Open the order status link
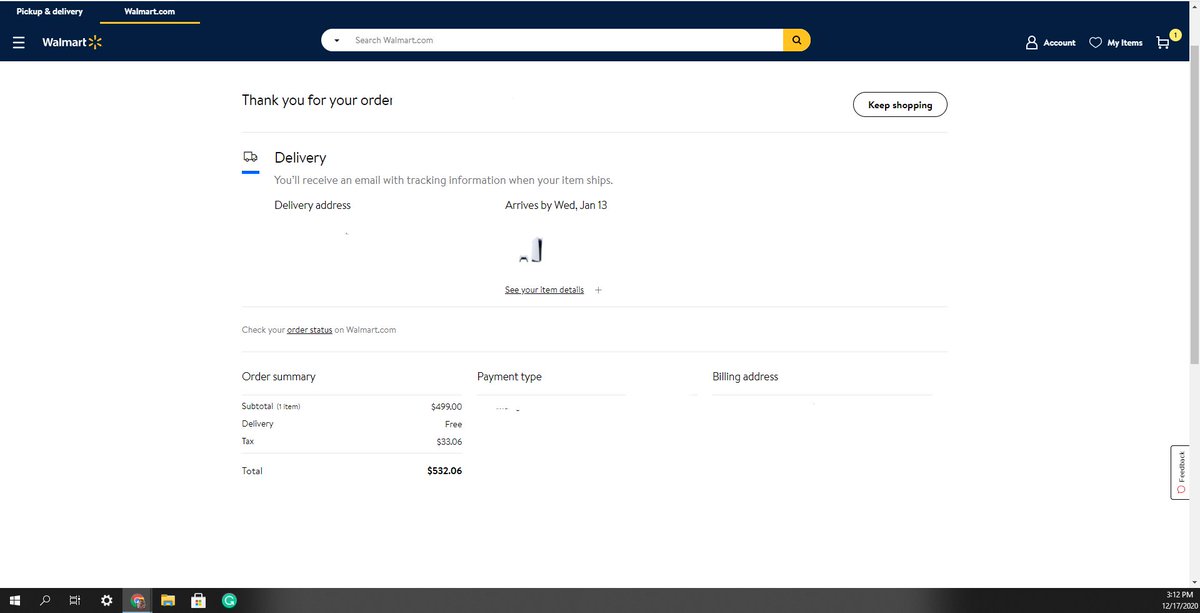 [x=309, y=330]
